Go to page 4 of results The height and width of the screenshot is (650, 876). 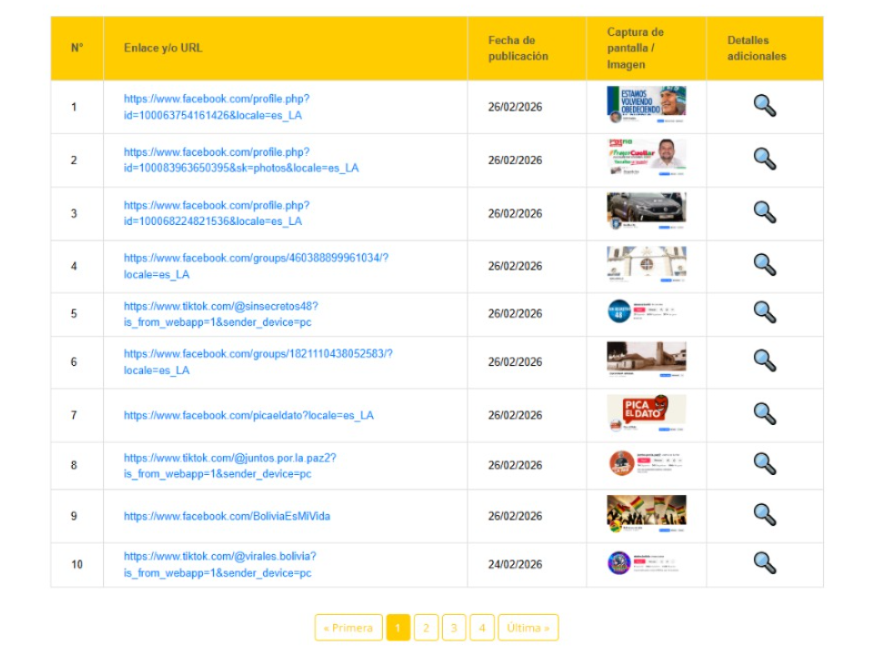(482, 628)
